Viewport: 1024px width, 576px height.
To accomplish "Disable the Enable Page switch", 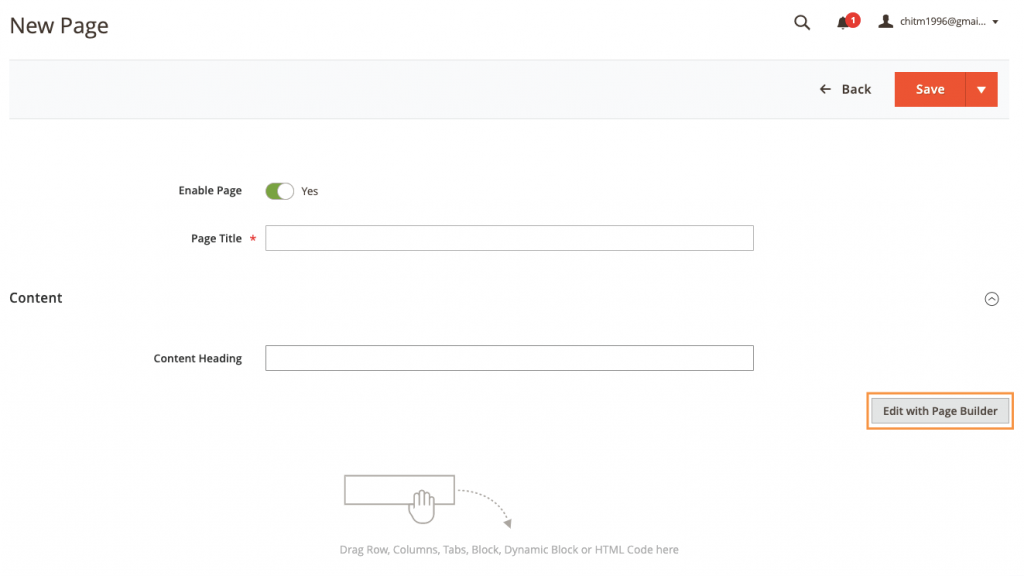I will click(279, 191).
